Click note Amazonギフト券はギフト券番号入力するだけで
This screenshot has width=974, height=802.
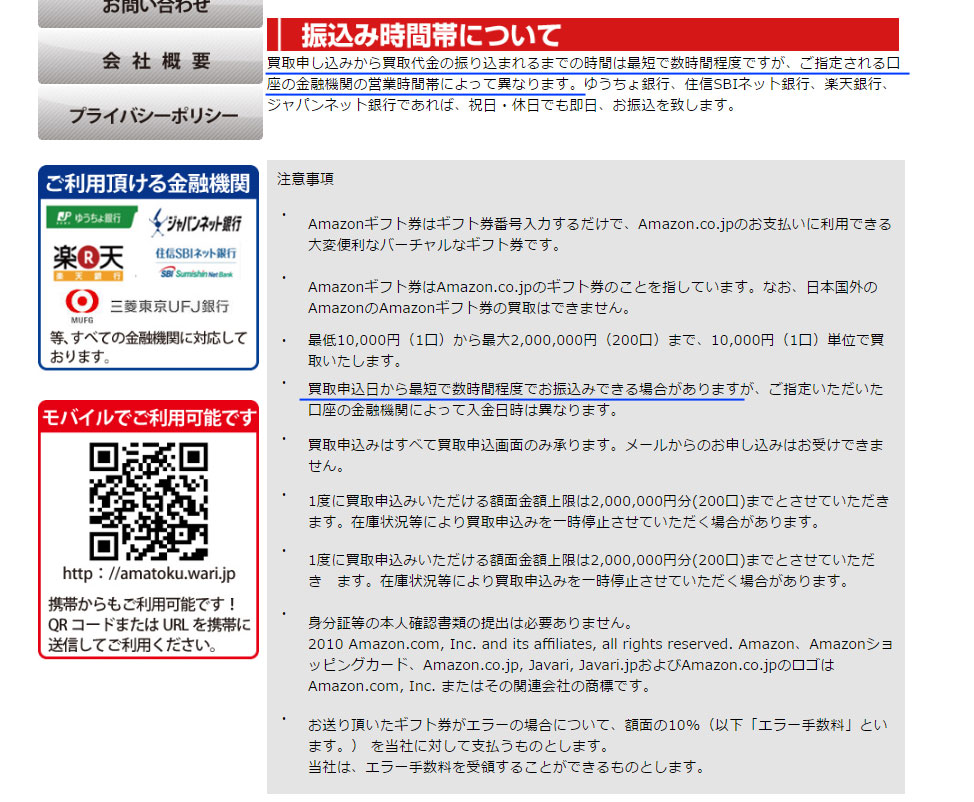pyautogui.click(x=599, y=234)
